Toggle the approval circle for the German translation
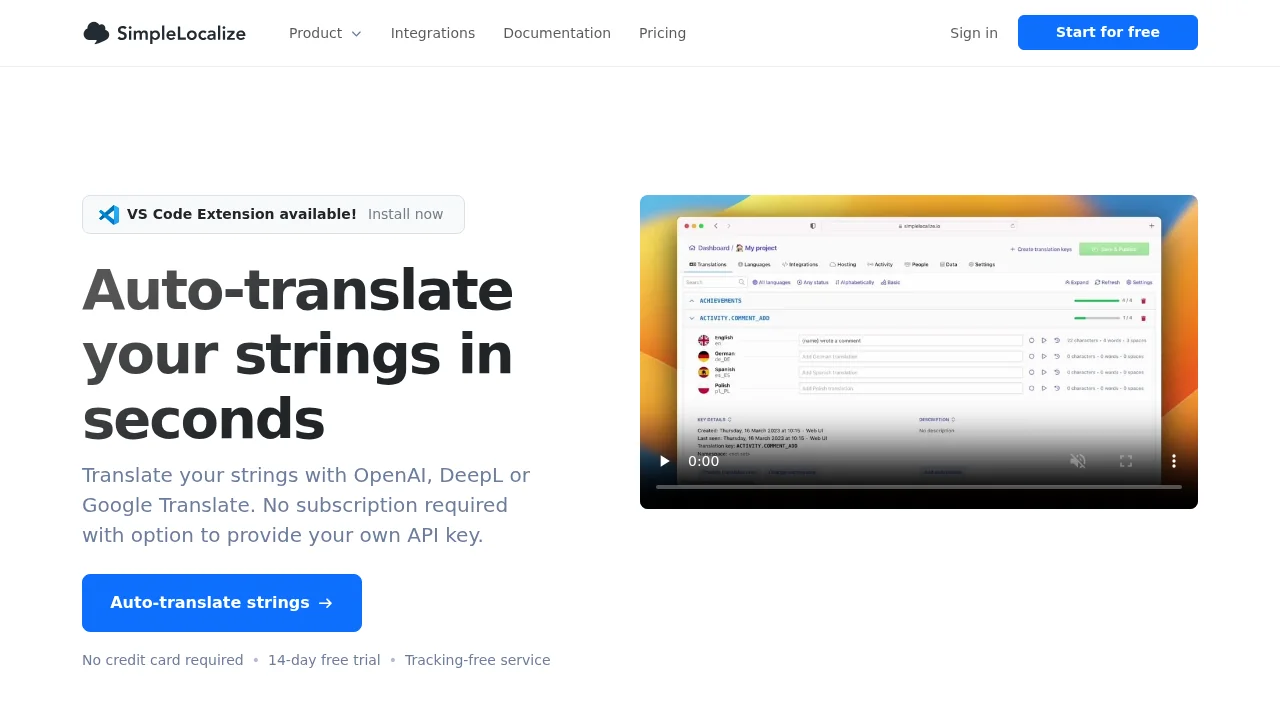 [x=1031, y=356]
